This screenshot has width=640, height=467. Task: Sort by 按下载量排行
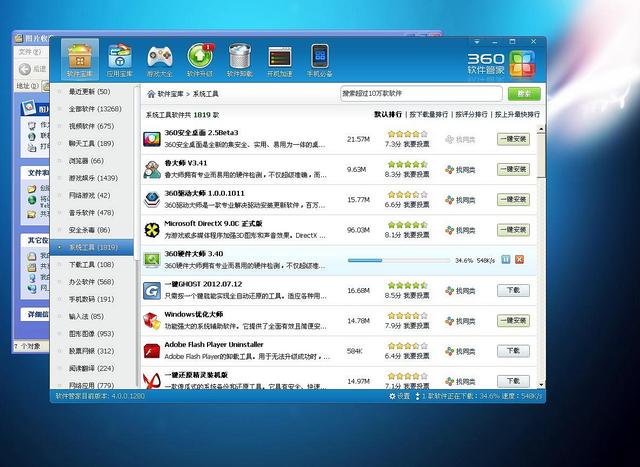(429, 115)
